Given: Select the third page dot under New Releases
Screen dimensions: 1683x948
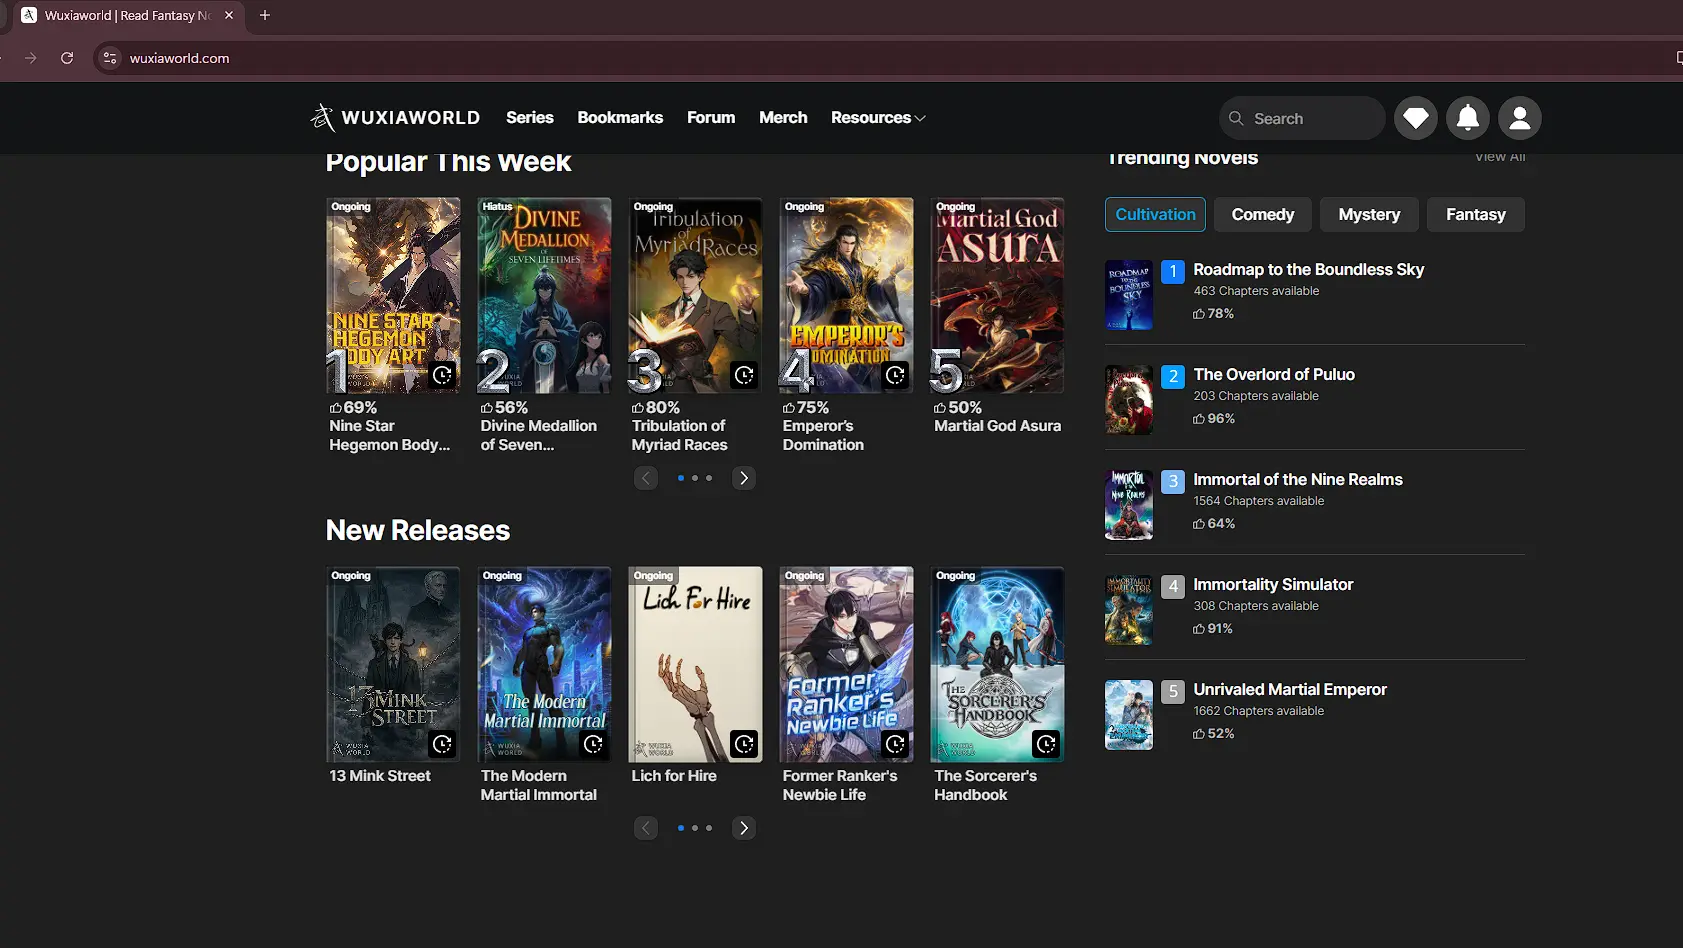Looking at the screenshot, I should click(x=709, y=828).
